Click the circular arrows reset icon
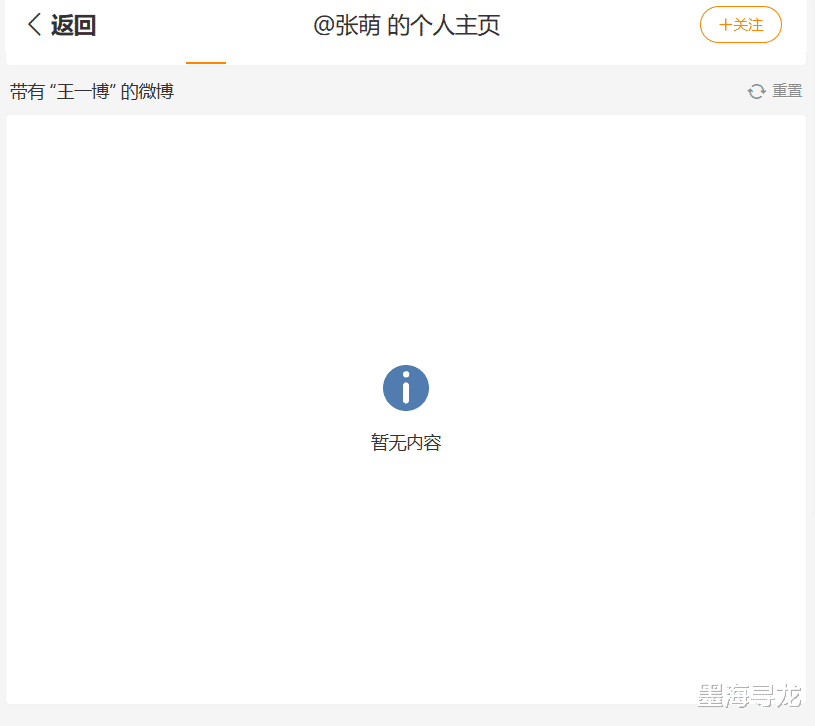The width and height of the screenshot is (815, 726). [757, 91]
